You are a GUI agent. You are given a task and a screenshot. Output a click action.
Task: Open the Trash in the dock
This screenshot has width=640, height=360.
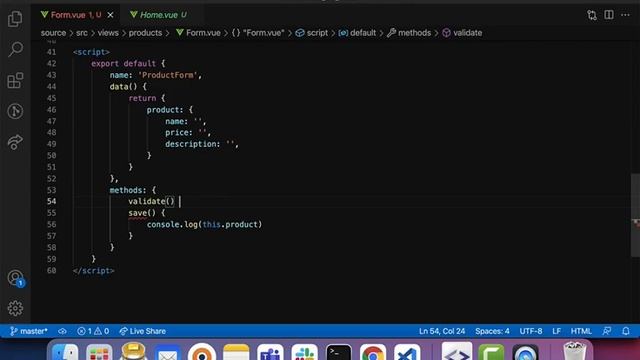coord(575,351)
